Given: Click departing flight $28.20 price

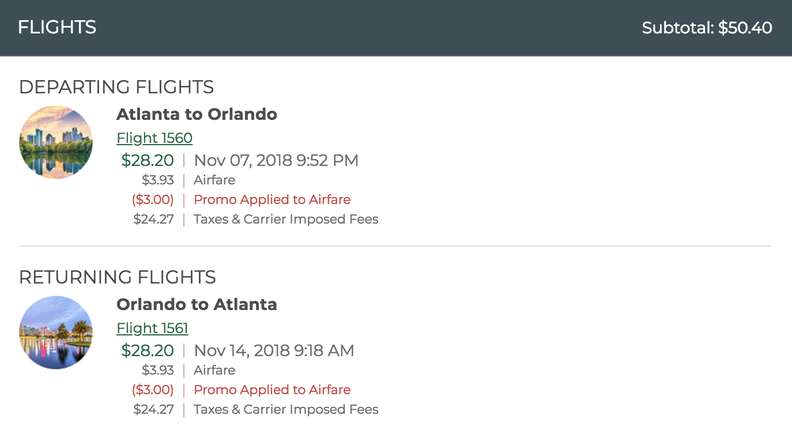Looking at the screenshot, I should pyautogui.click(x=147, y=161).
